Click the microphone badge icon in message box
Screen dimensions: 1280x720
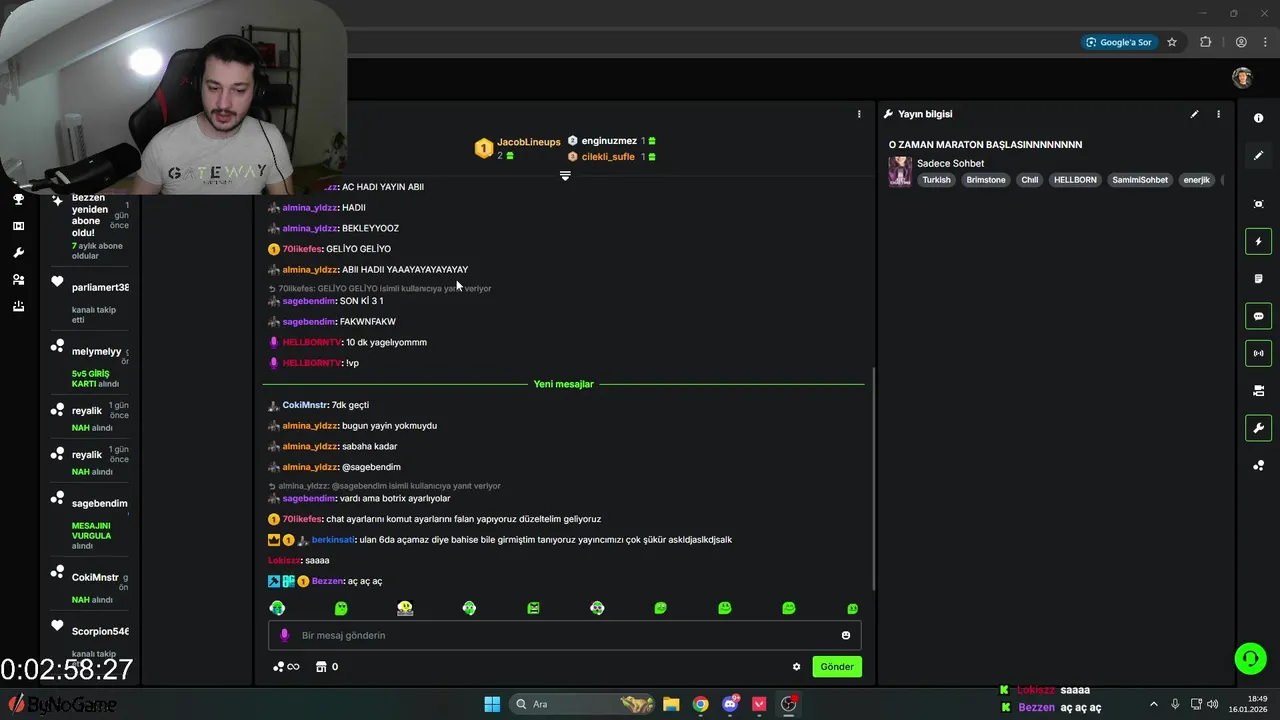point(284,635)
